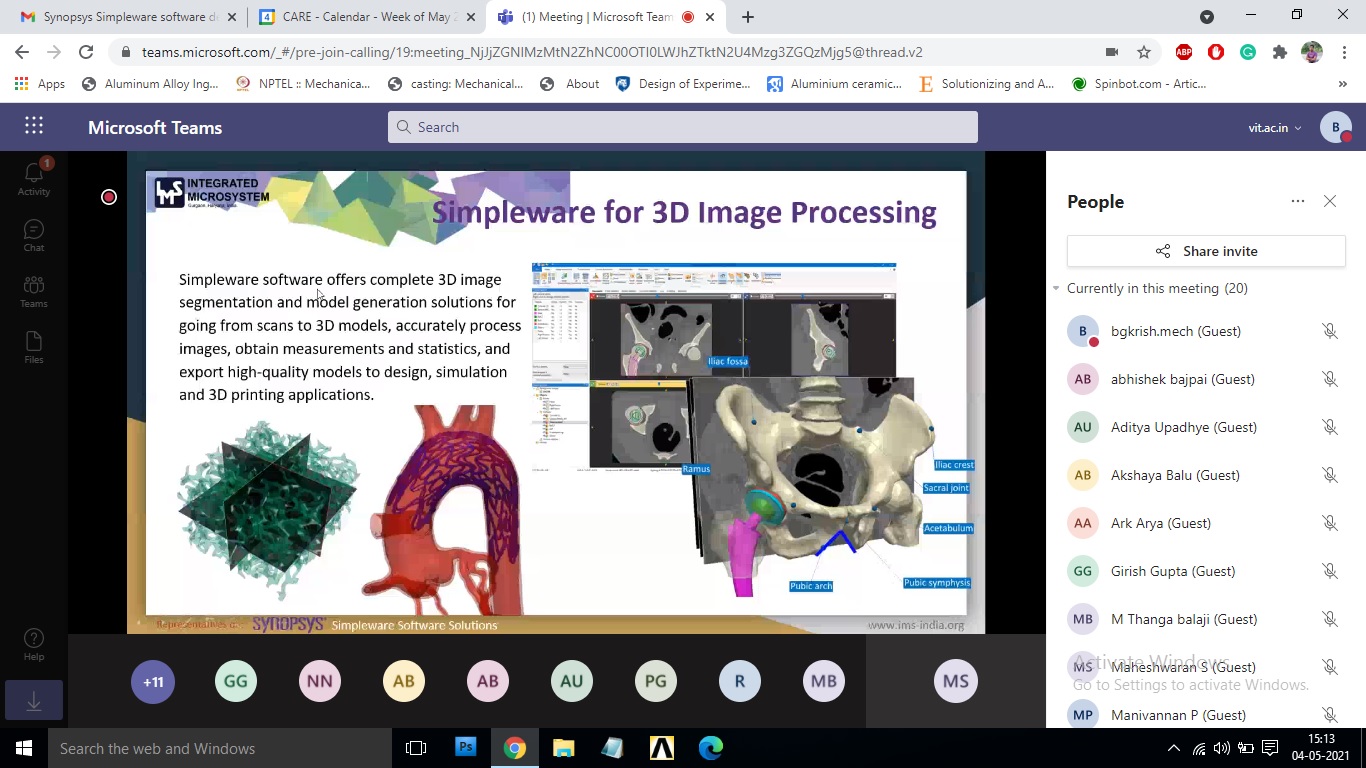The image size is (1366, 768).
Task: Click the Grammarly extension icon in the browser
Action: click(x=1247, y=51)
